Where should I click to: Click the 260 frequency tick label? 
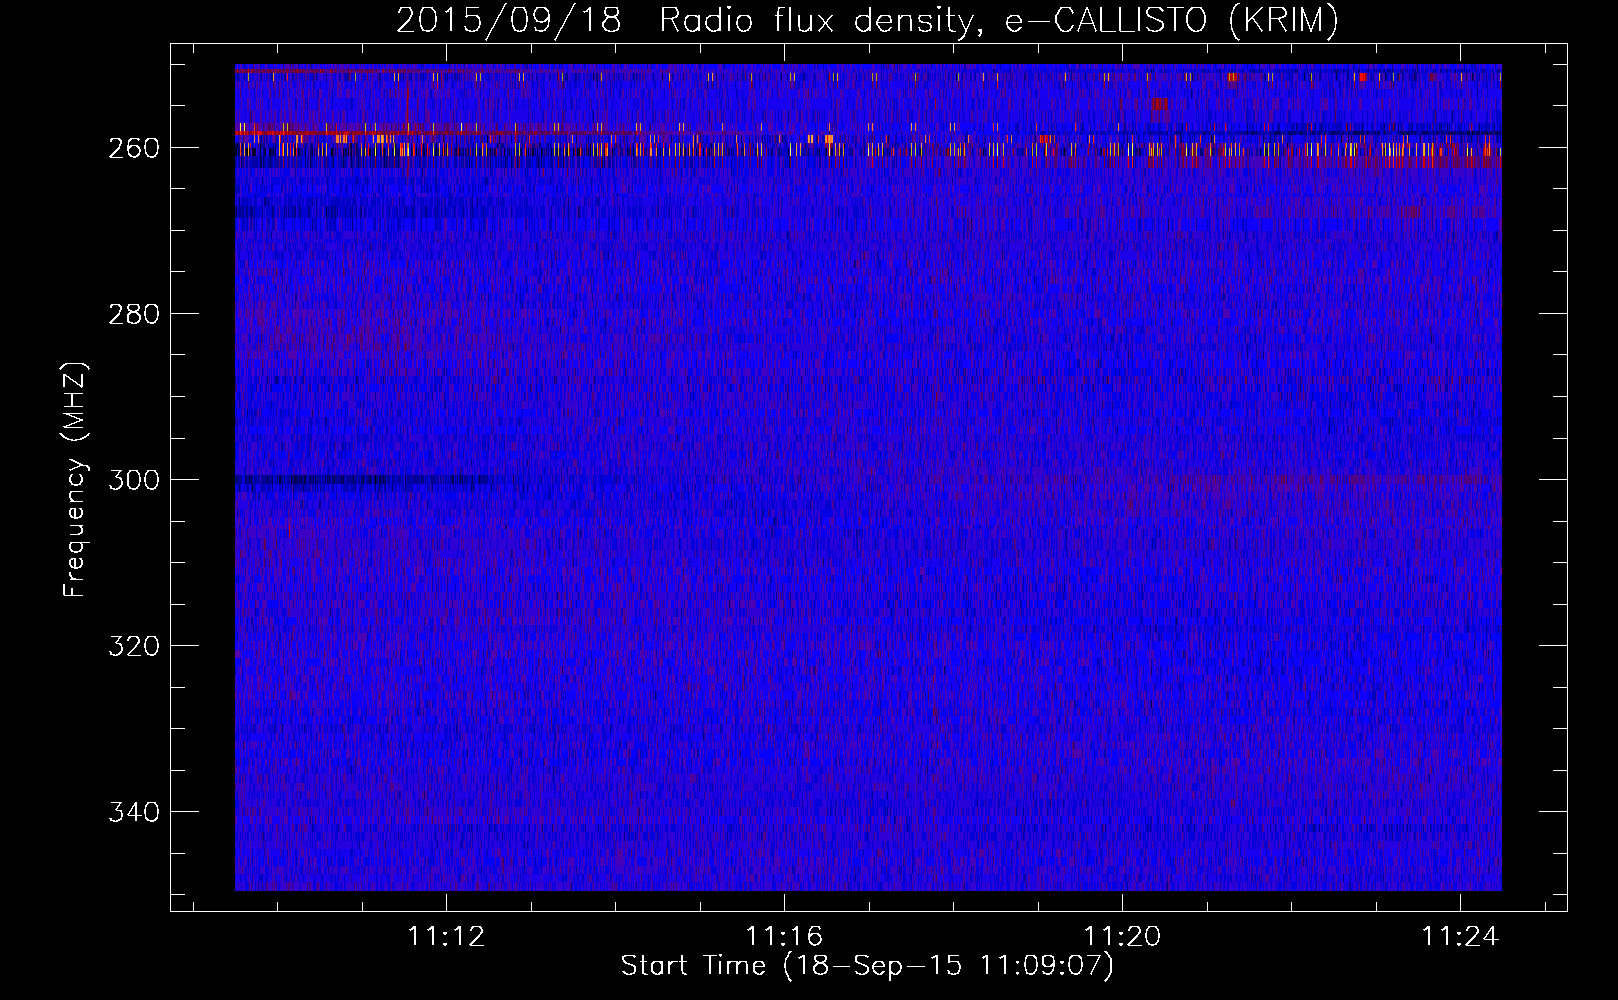click(134, 148)
